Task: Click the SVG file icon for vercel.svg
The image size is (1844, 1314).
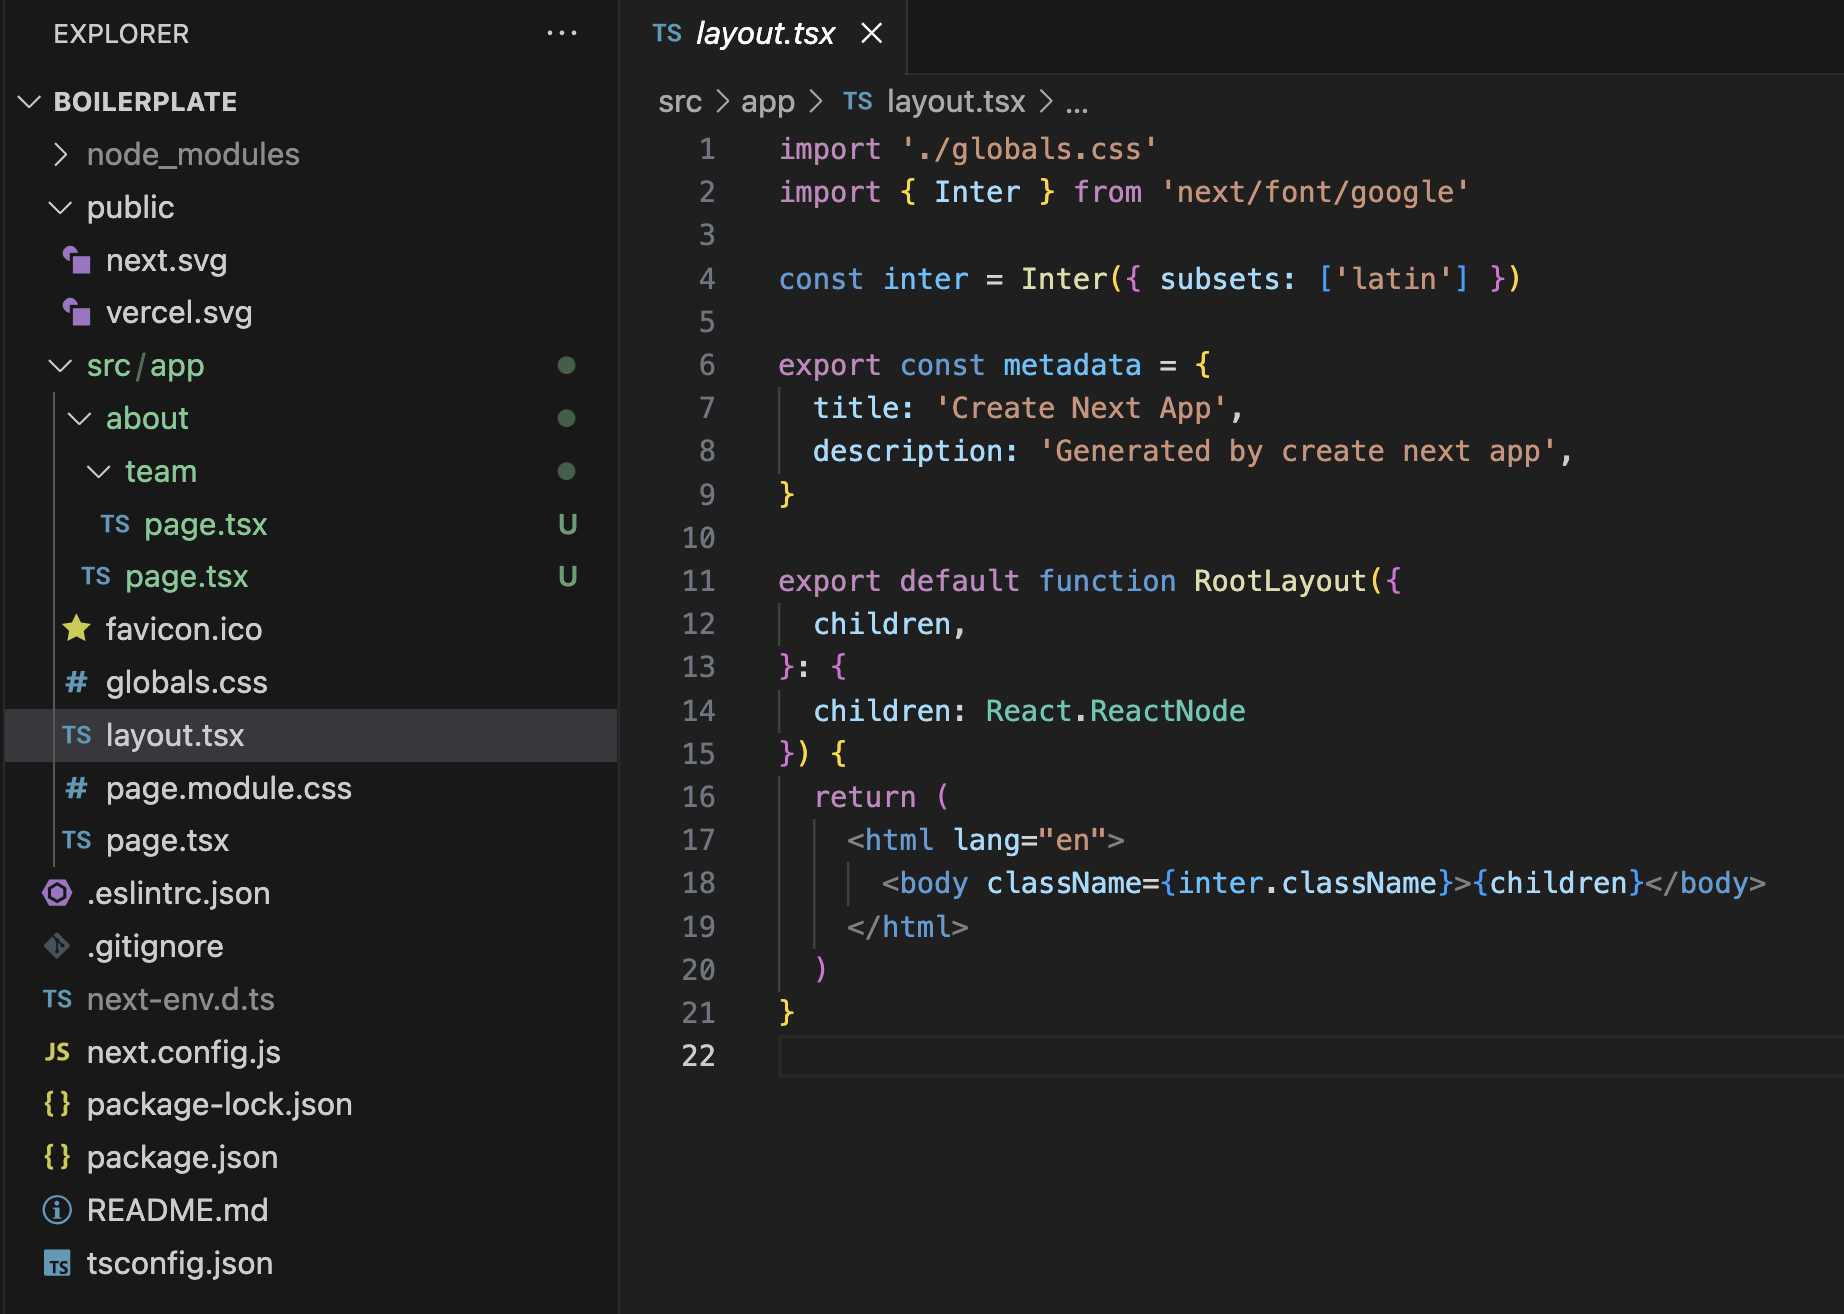Action: (77, 313)
